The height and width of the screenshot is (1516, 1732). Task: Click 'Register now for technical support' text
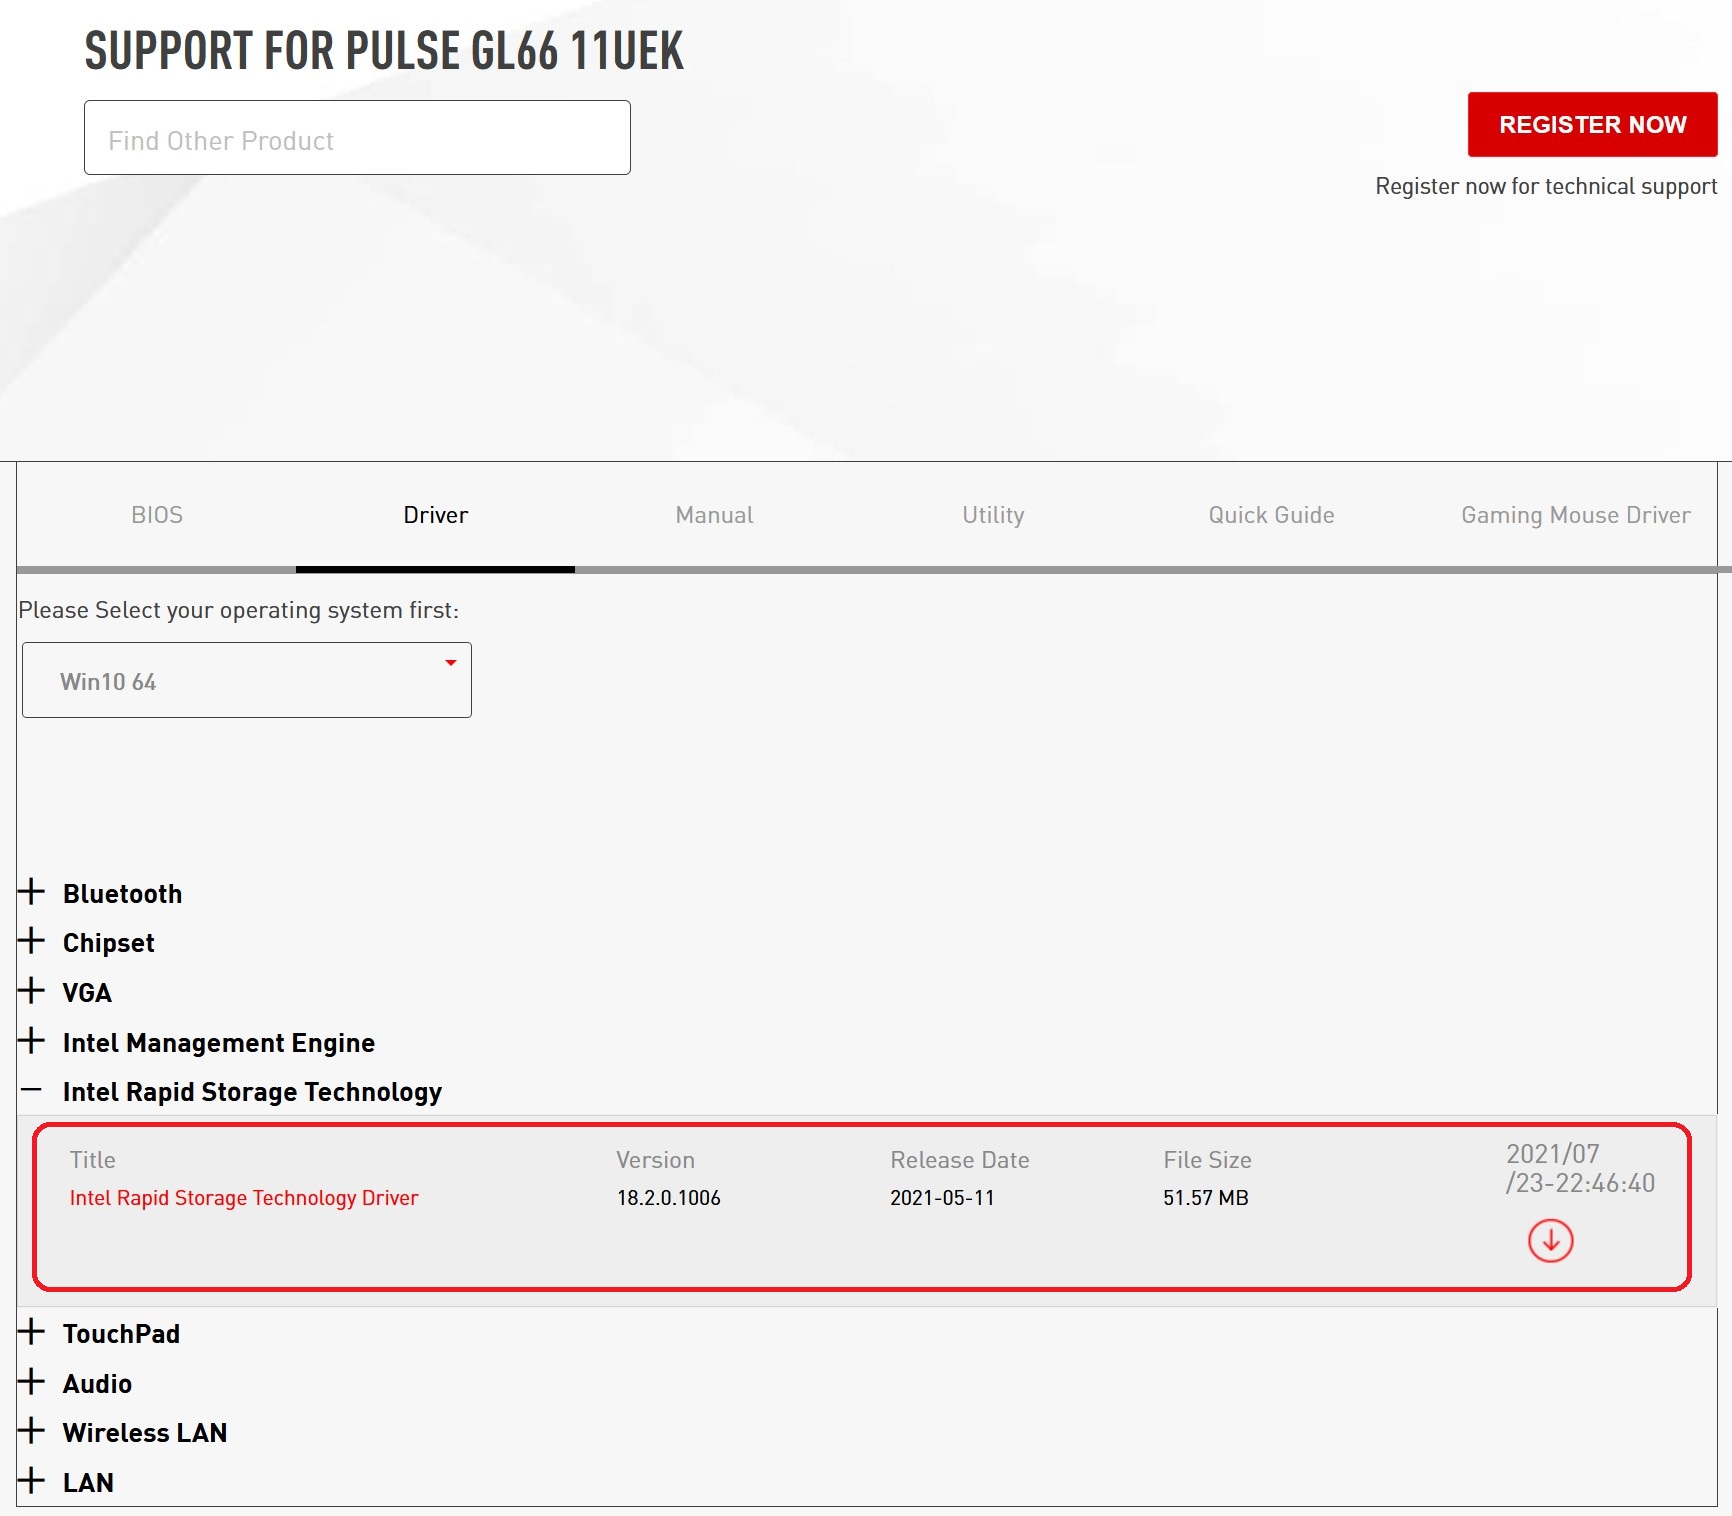coord(1546,186)
